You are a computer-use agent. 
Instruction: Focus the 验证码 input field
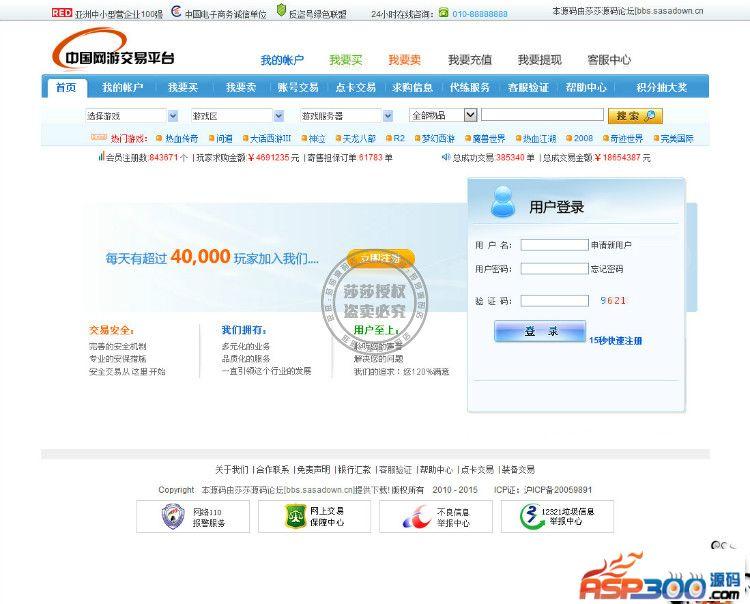(554, 301)
